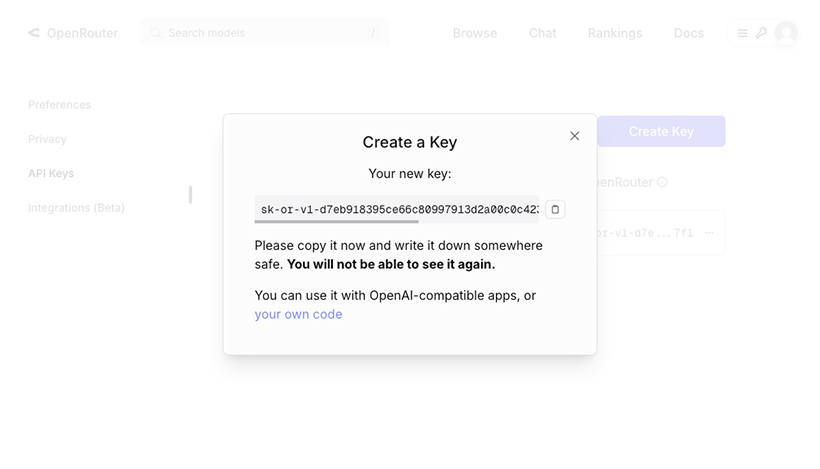Click the existing key row ending in 7f1
This screenshot has height=469, width=820.
(x=661, y=233)
